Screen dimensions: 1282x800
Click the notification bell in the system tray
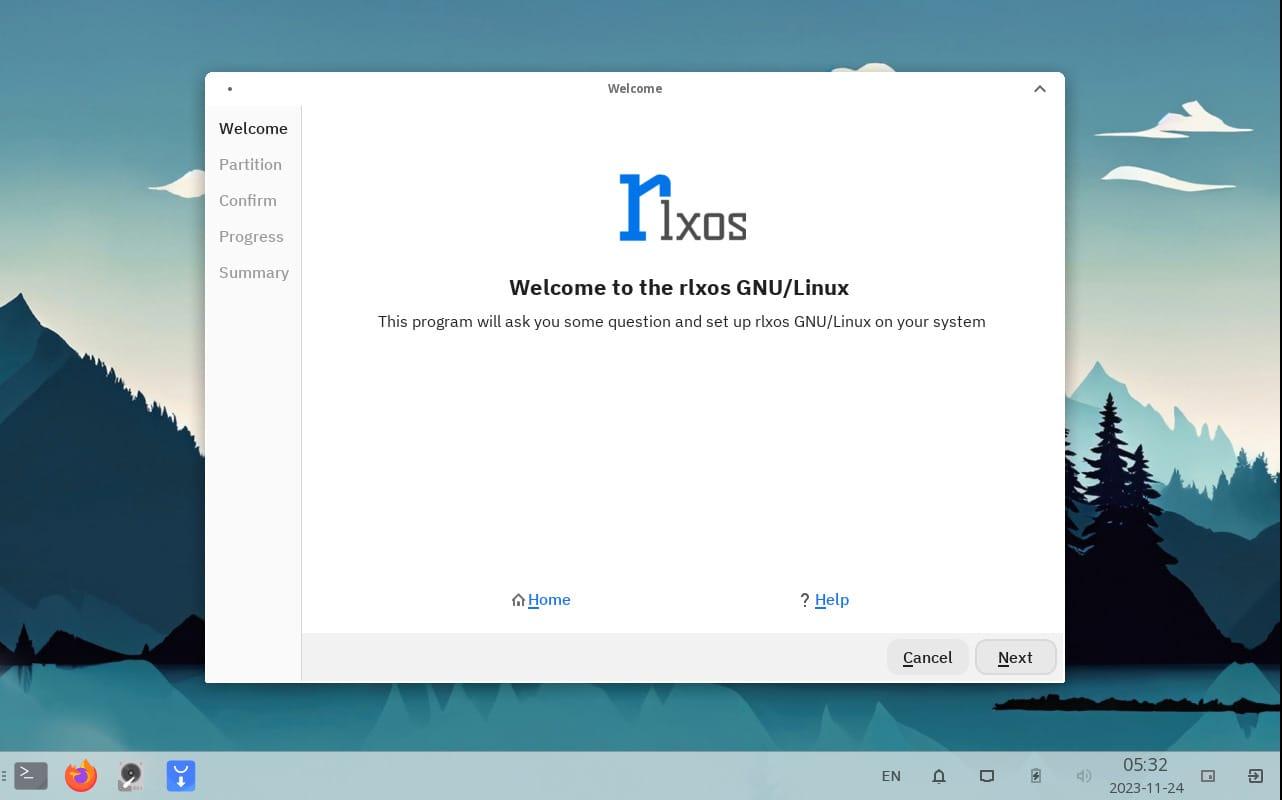click(x=939, y=776)
